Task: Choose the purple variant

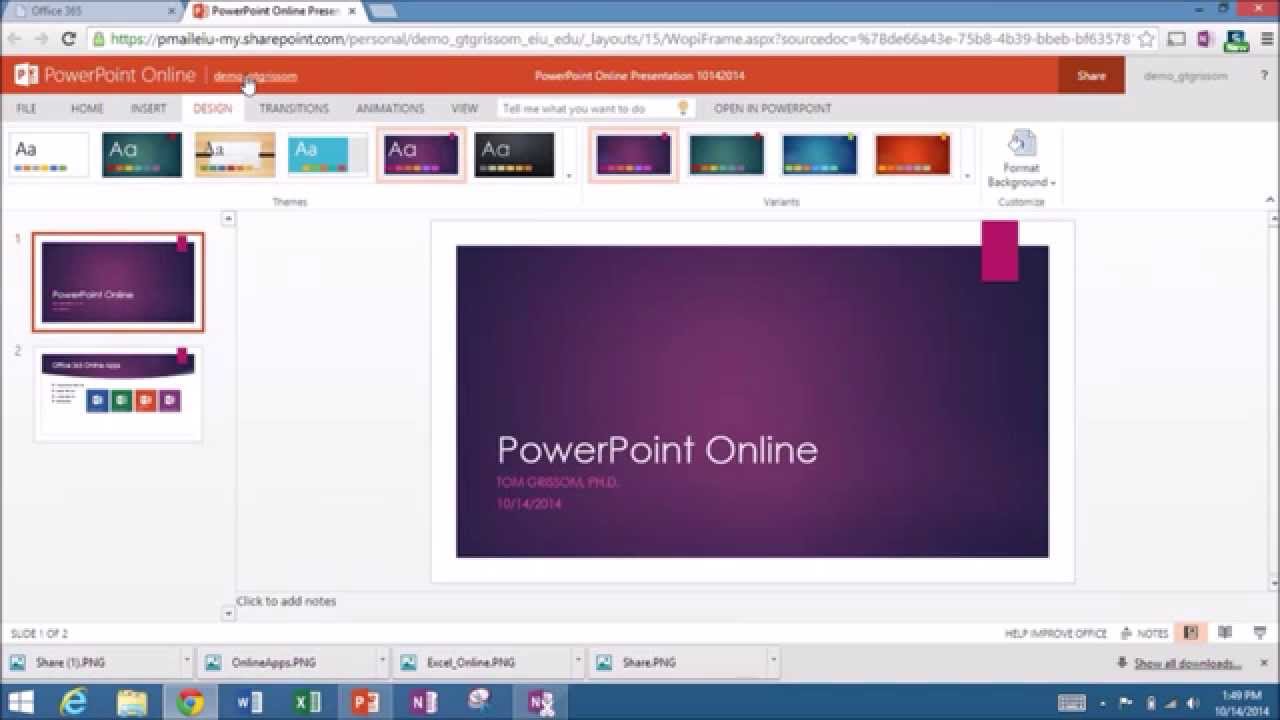Action: pyautogui.click(x=634, y=154)
